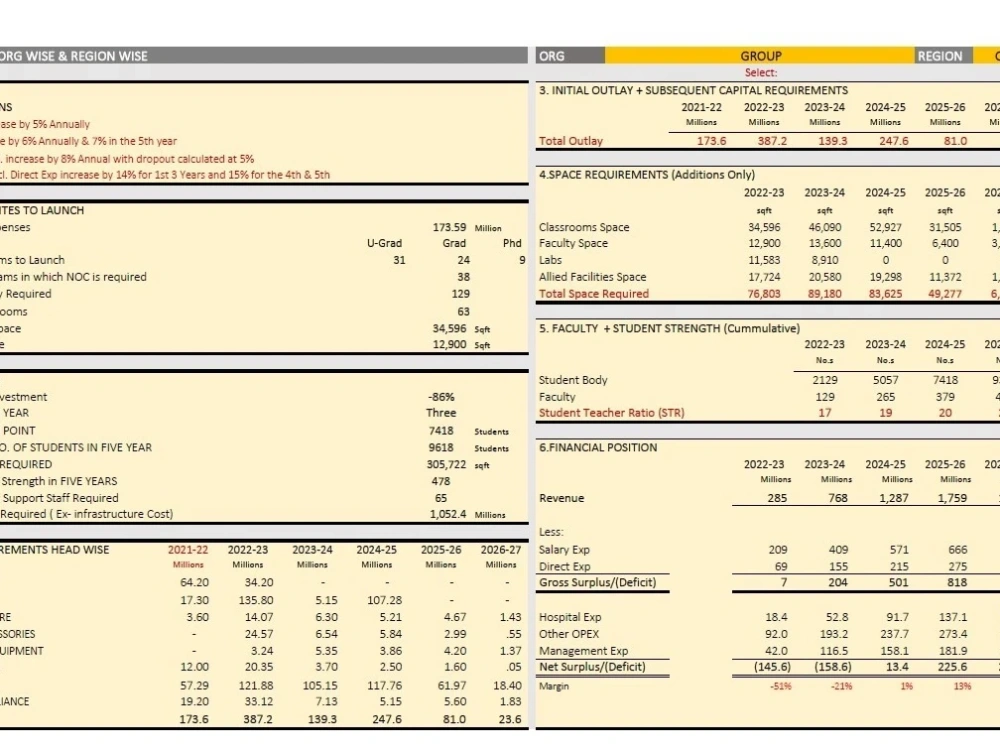Click Hospital Exp value 52.8
1000x750 pixels.
pos(837,617)
